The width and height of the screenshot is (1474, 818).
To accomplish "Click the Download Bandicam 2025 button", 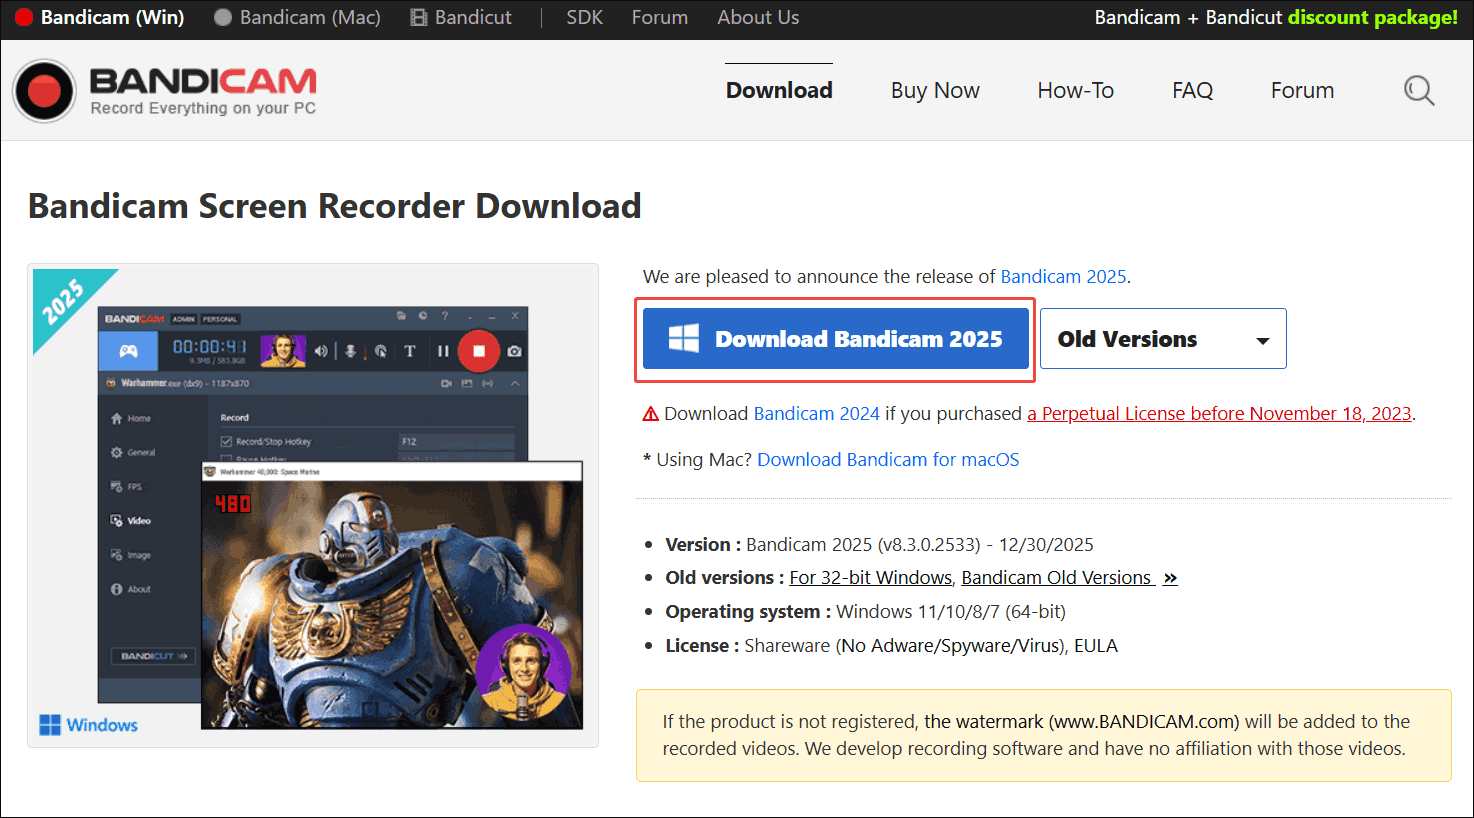I will click(x=835, y=338).
